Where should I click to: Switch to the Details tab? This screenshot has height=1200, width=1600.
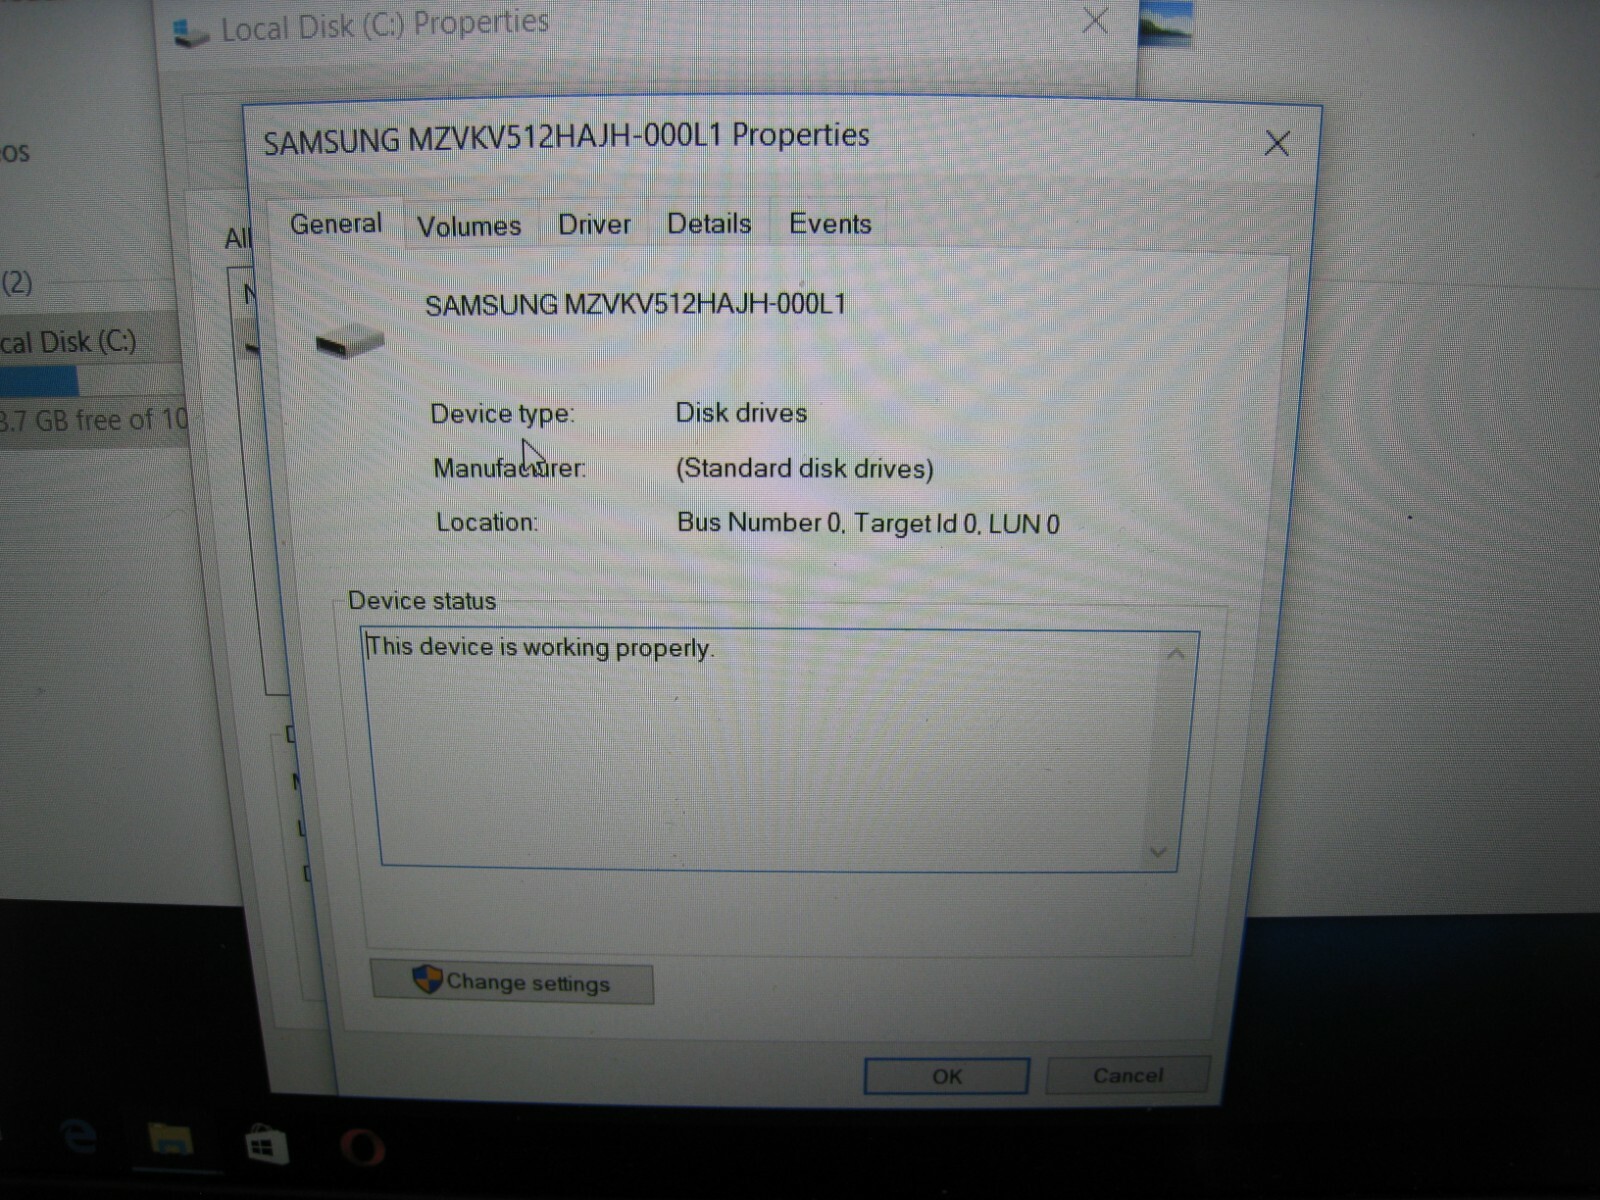(709, 223)
